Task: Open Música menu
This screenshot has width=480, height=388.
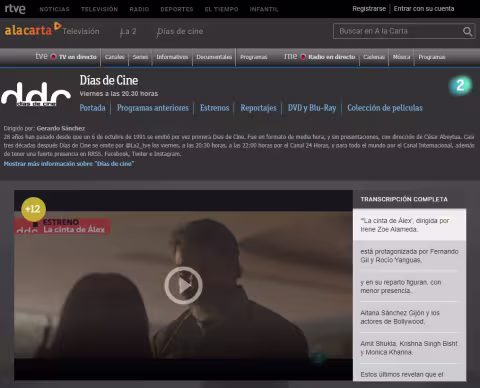Action: coord(401,57)
